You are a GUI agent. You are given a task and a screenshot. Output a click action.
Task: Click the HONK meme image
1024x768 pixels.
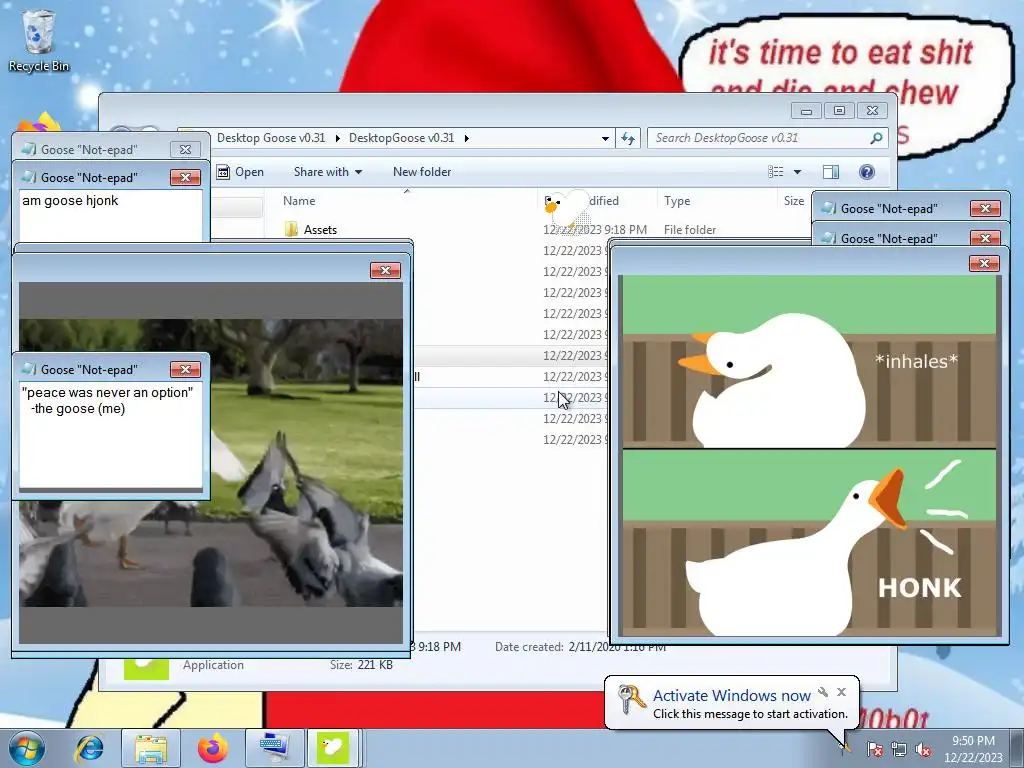(x=810, y=455)
